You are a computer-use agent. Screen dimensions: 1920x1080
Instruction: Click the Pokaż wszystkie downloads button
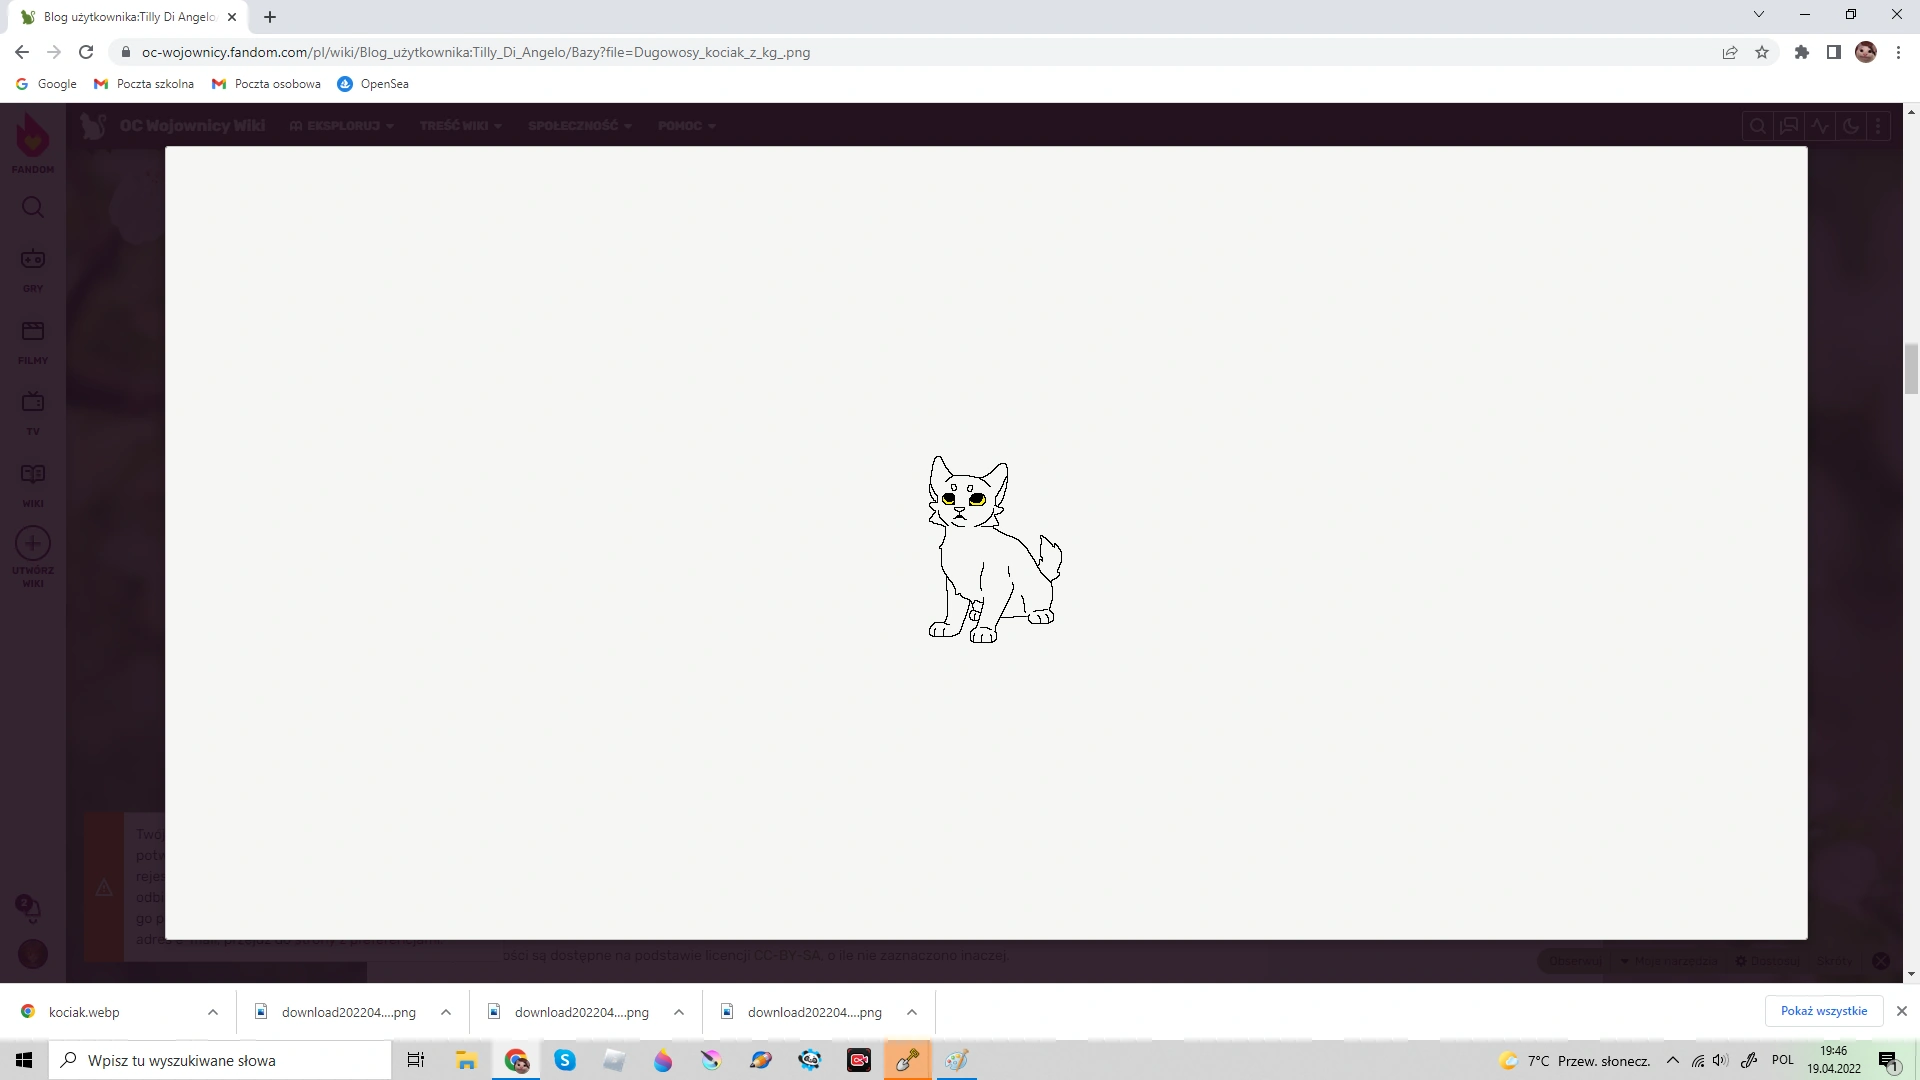pos(1823,1011)
